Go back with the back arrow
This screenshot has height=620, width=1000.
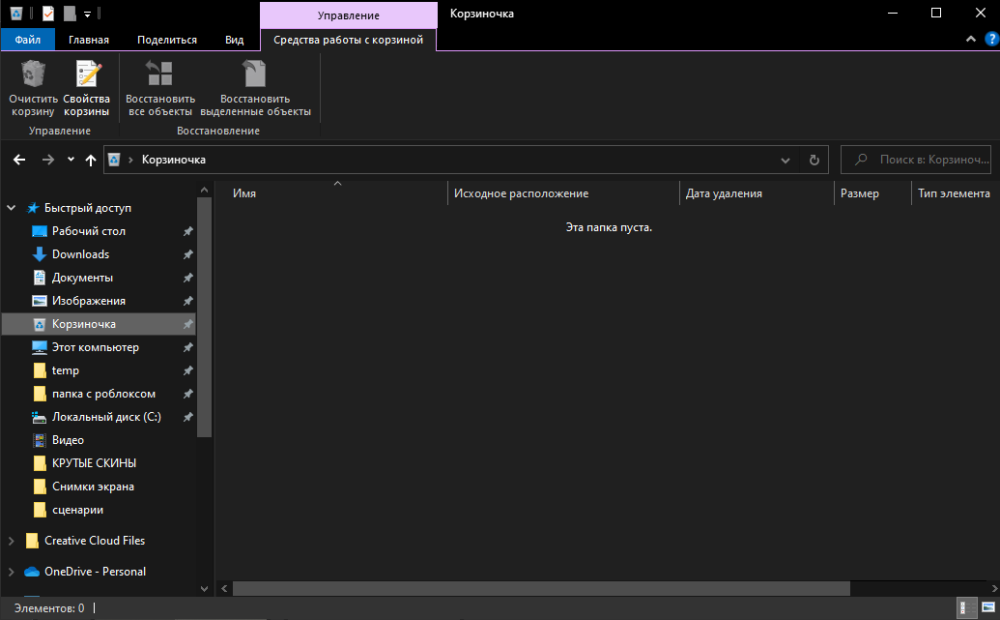(x=19, y=159)
